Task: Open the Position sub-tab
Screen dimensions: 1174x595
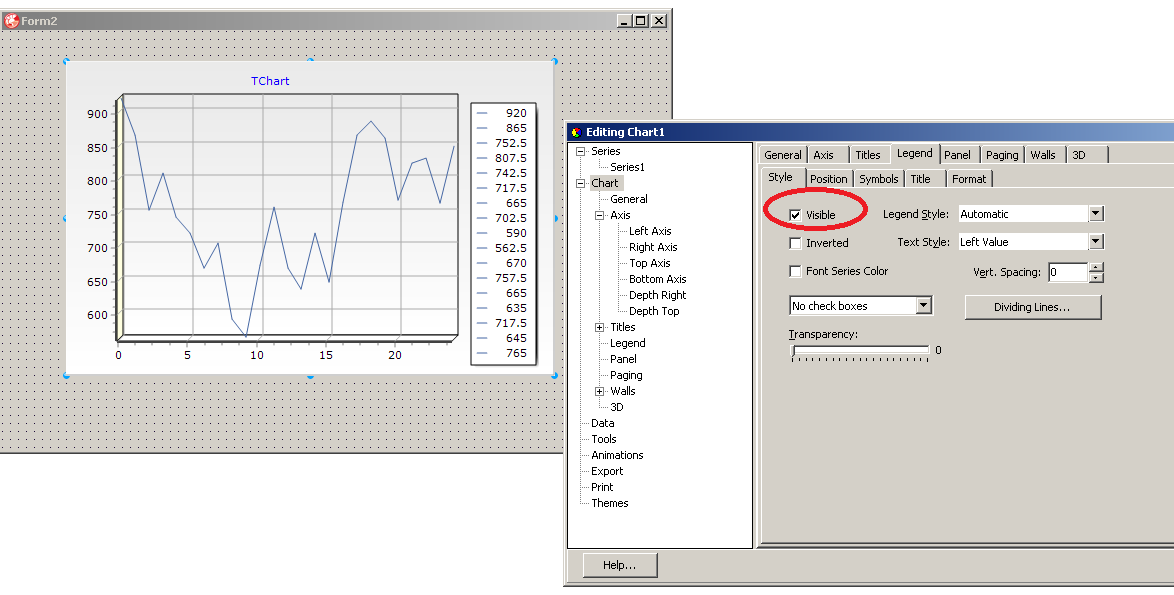Action: tap(829, 179)
